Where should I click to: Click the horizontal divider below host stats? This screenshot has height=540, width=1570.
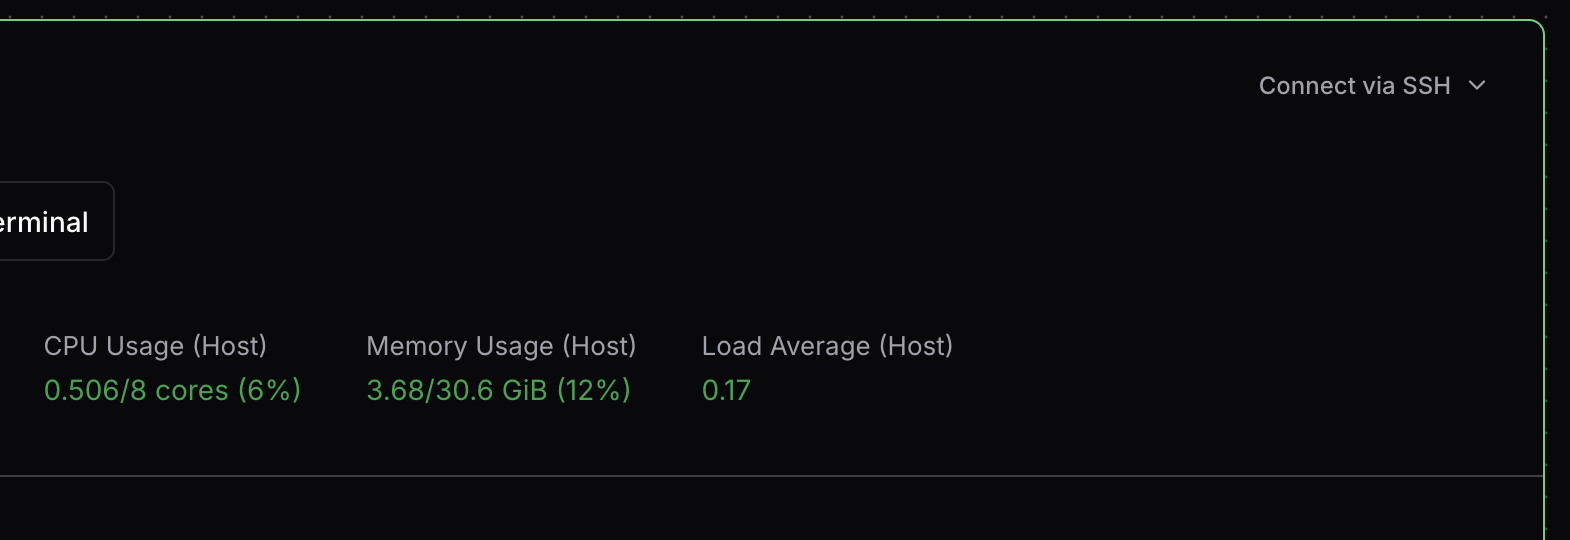770,476
